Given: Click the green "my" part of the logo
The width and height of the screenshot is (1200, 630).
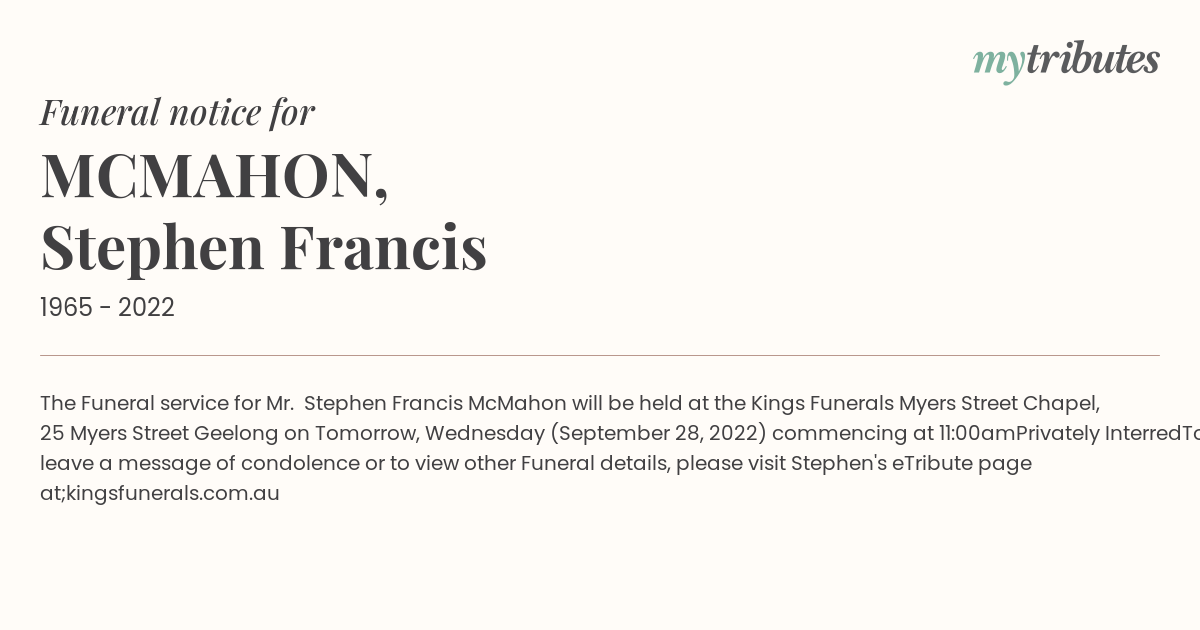Looking at the screenshot, I should (x=999, y=64).
